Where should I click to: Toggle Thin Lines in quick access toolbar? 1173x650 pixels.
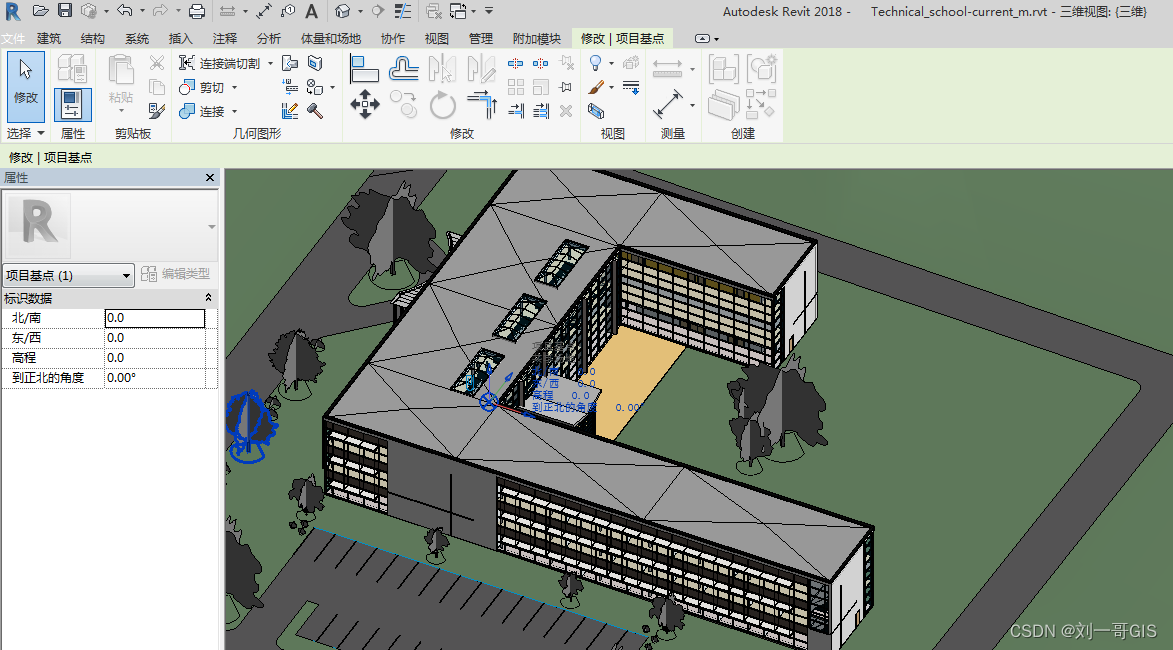[402, 10]
